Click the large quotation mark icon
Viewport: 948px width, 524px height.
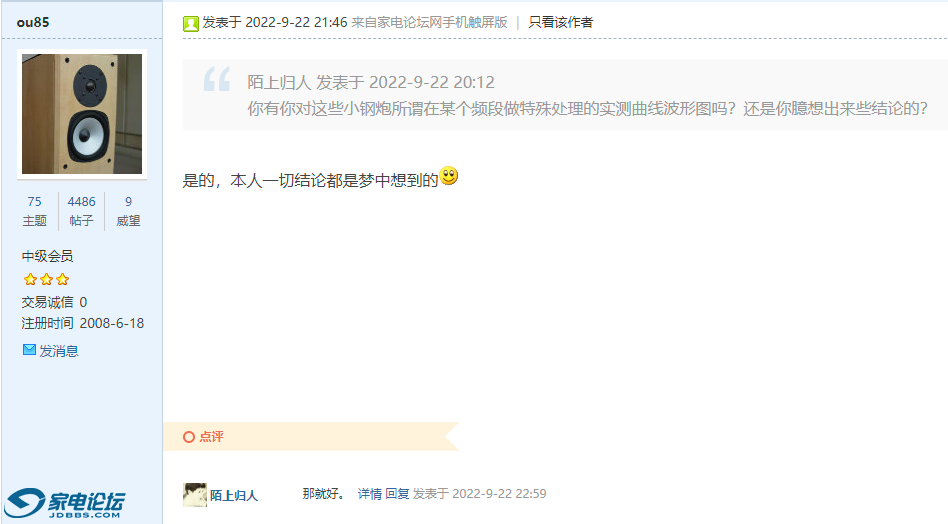point(216,79)
